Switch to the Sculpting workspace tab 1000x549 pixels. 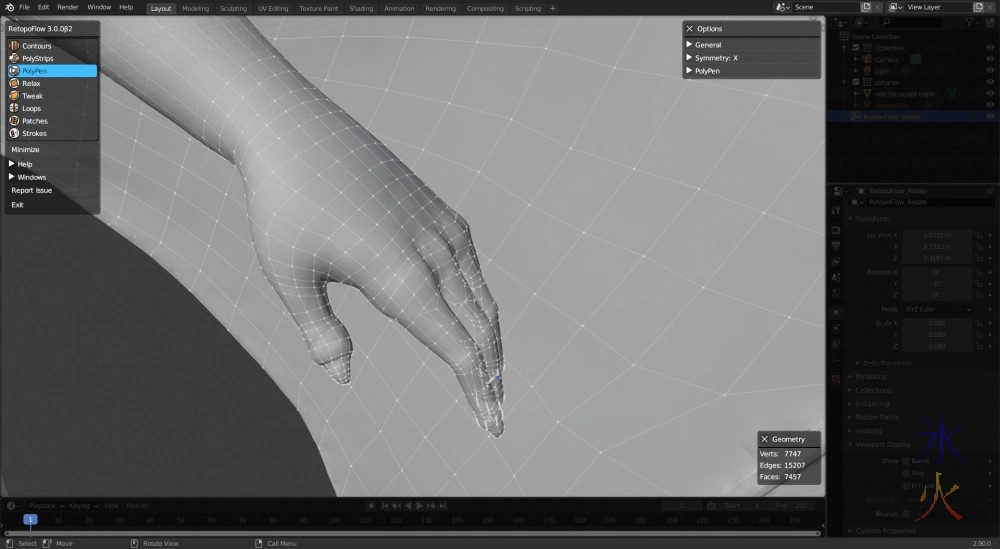coord(233,8)
